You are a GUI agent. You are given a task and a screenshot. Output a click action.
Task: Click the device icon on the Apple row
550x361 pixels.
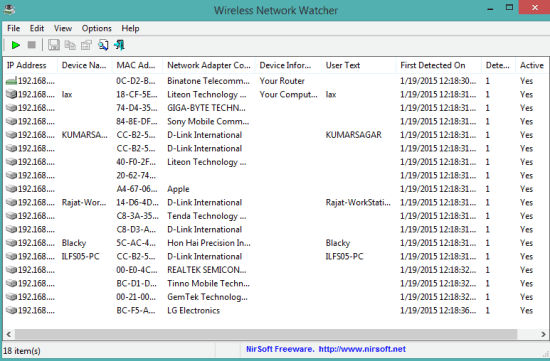pyautogui.click(x=11, y=189)
